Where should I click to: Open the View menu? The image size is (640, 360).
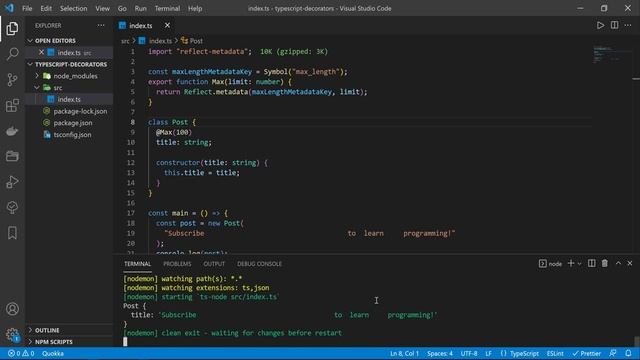[x=102, y=8]
